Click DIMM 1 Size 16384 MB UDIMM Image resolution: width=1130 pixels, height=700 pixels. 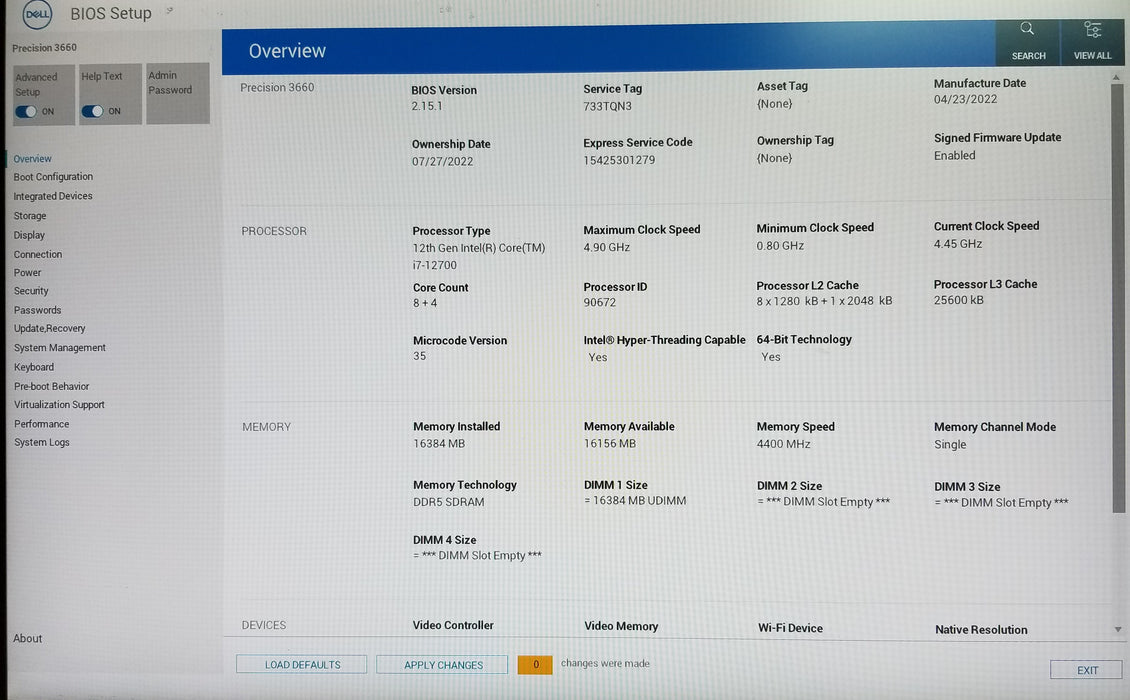[635, 501]
